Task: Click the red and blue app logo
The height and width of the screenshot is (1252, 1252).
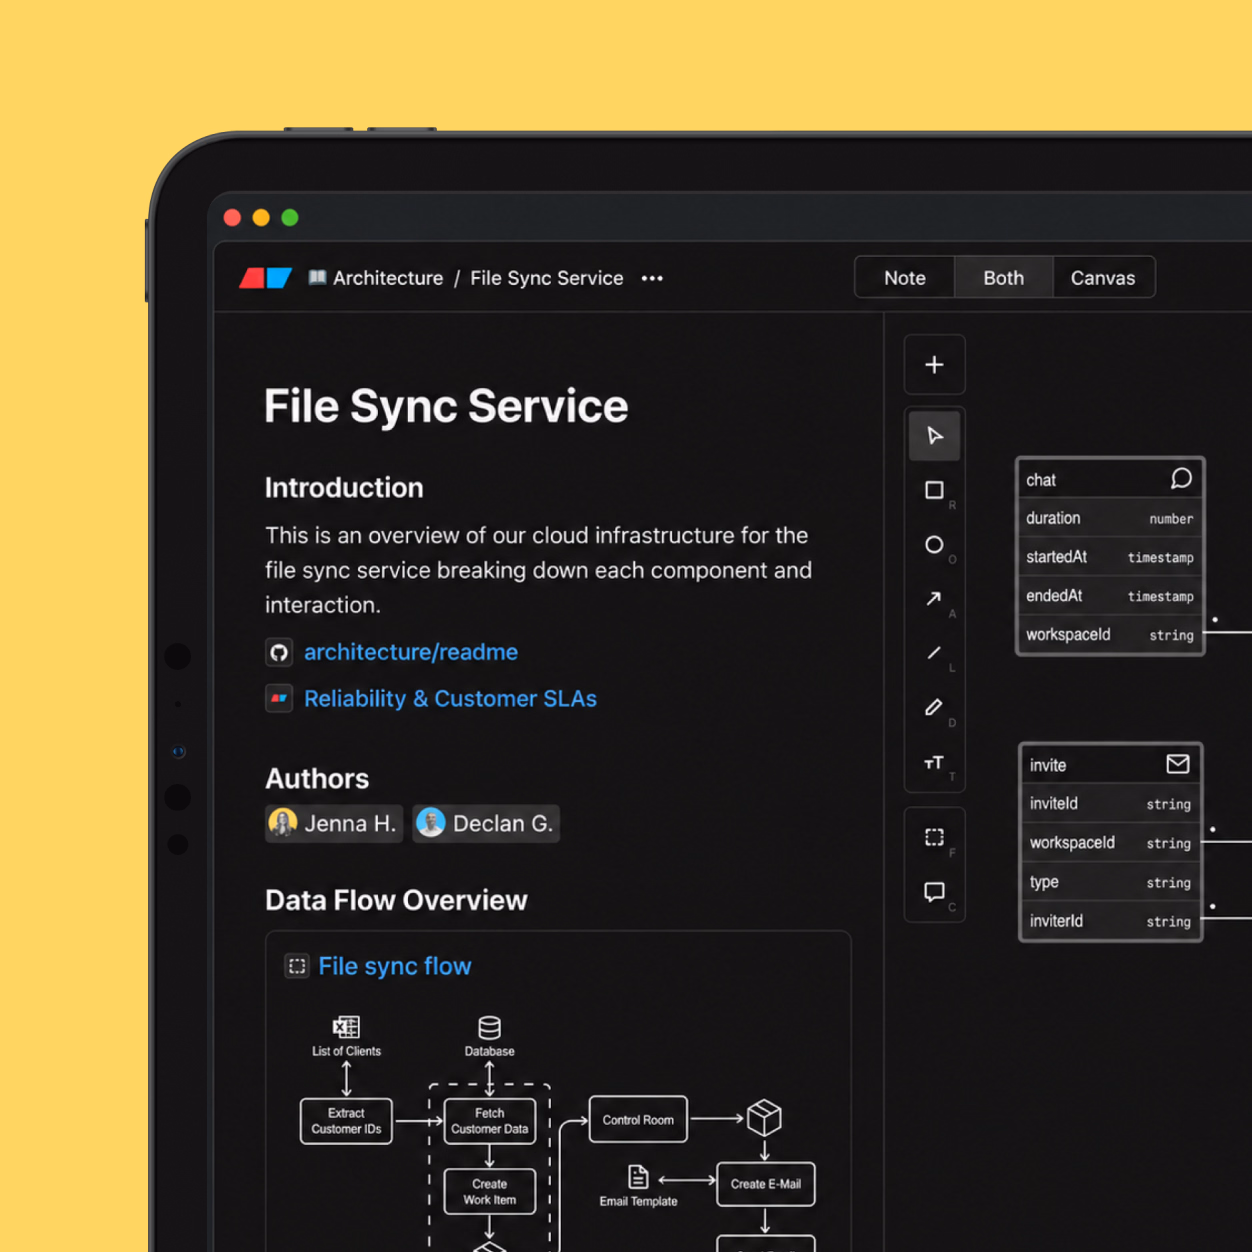Action: [x=266, y=278]
